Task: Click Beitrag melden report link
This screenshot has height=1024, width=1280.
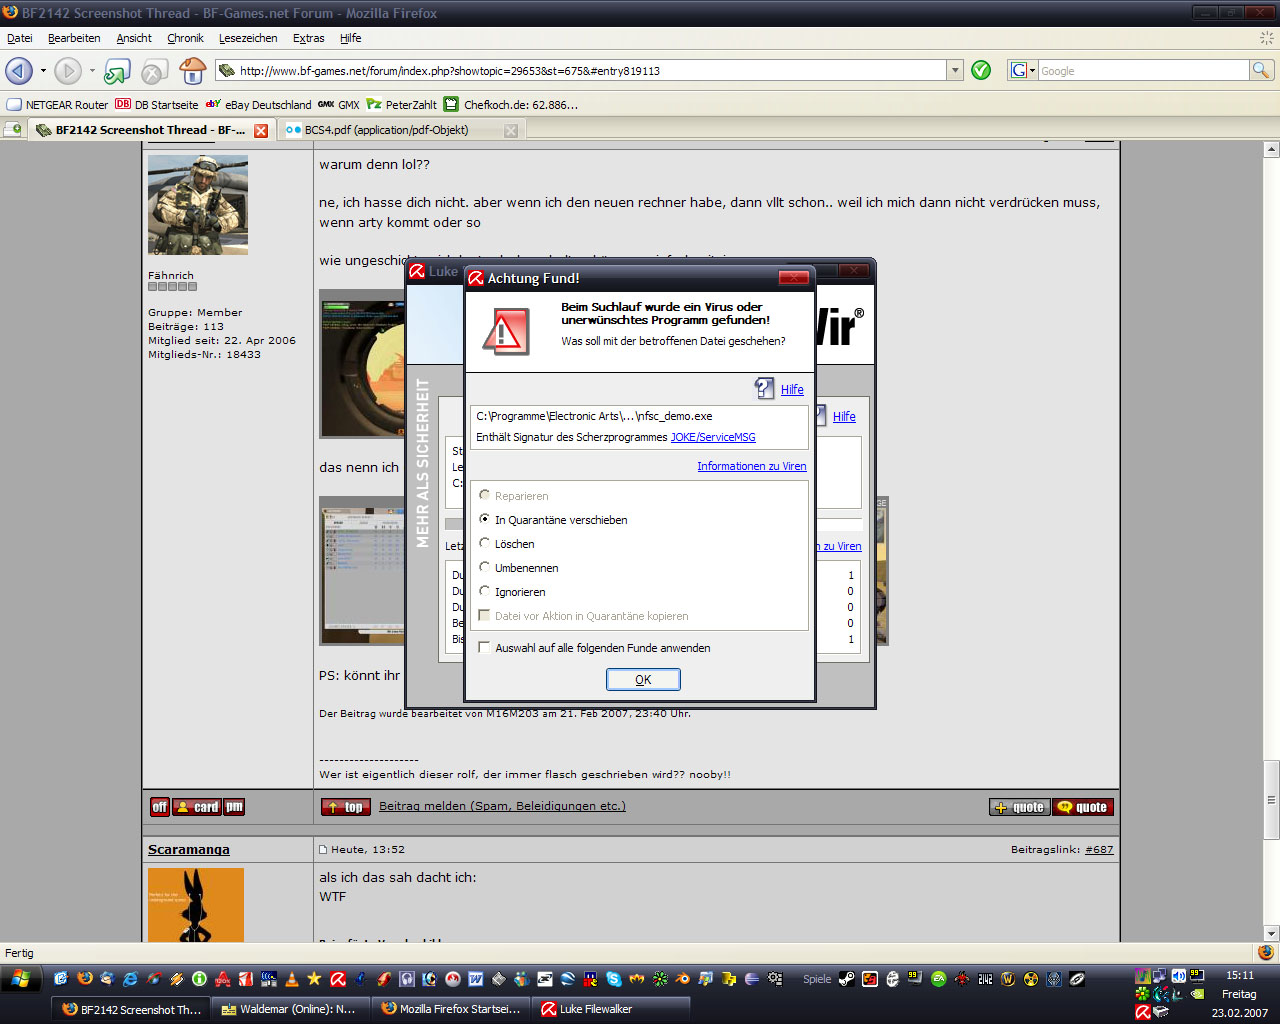Action: (x=502, y=806)
